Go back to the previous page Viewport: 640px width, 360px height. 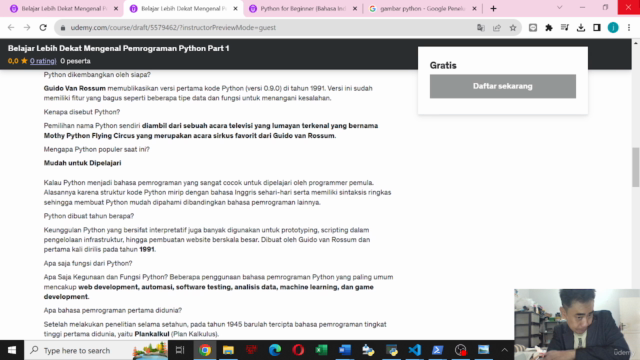11,28
